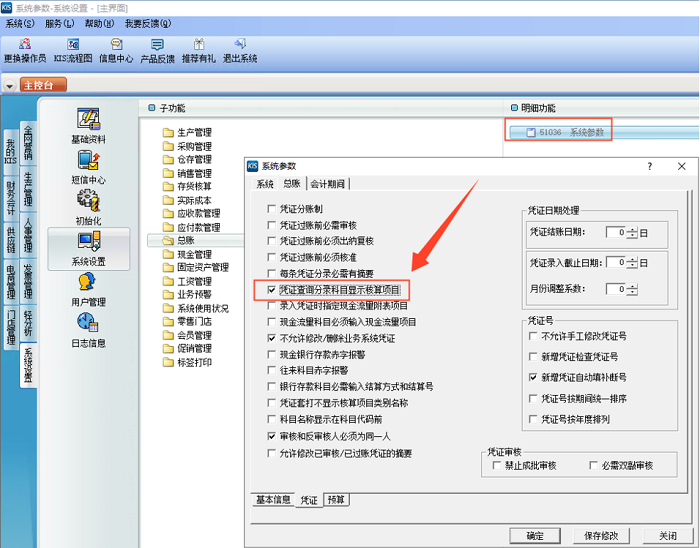Image resolution: width=700 pixels, height=548 pixels.
Task: Select the 系统 tab in the dialog
Action: 265,184
